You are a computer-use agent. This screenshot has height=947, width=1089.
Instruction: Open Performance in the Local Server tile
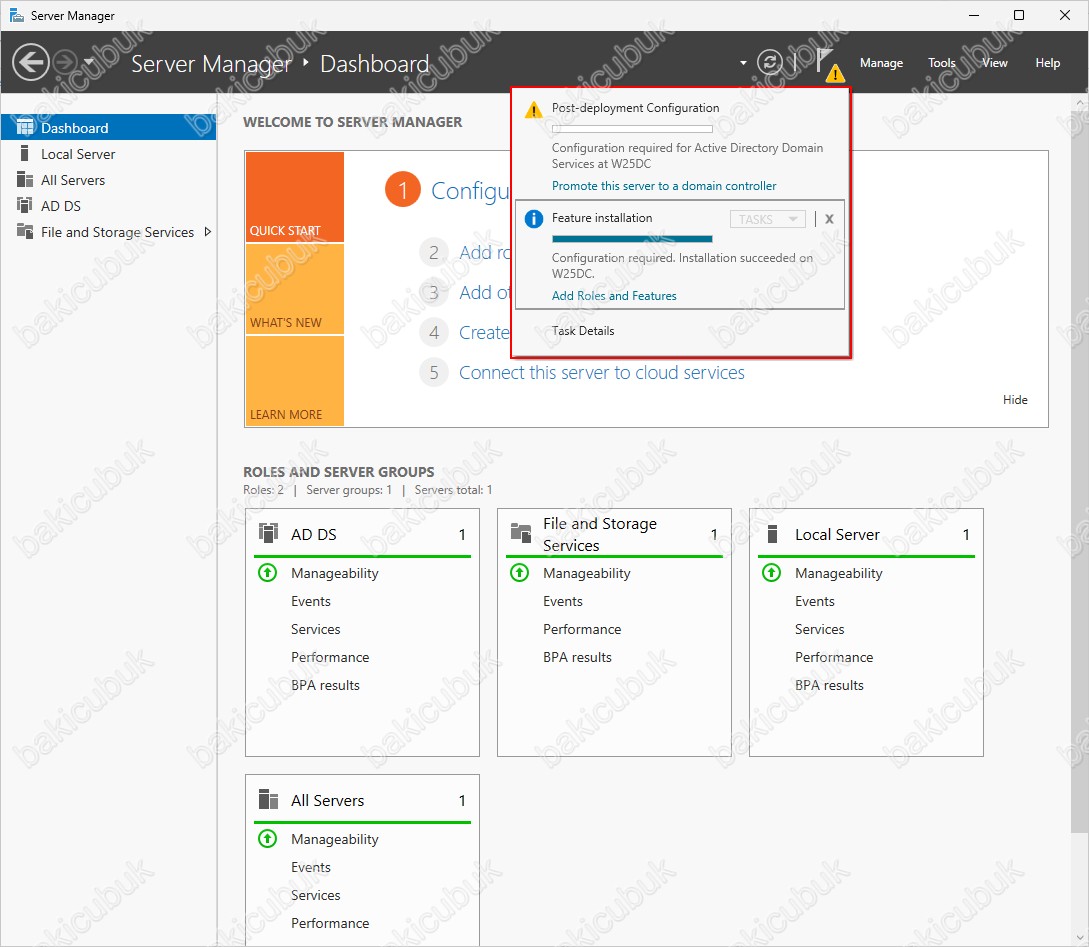[x=834, y=657]
